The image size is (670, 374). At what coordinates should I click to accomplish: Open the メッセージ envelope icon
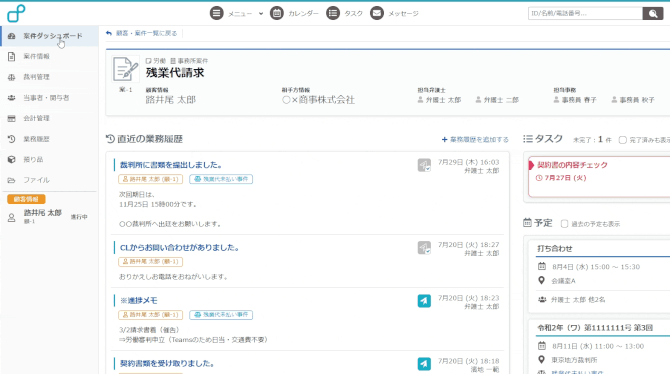pos(376,13)
